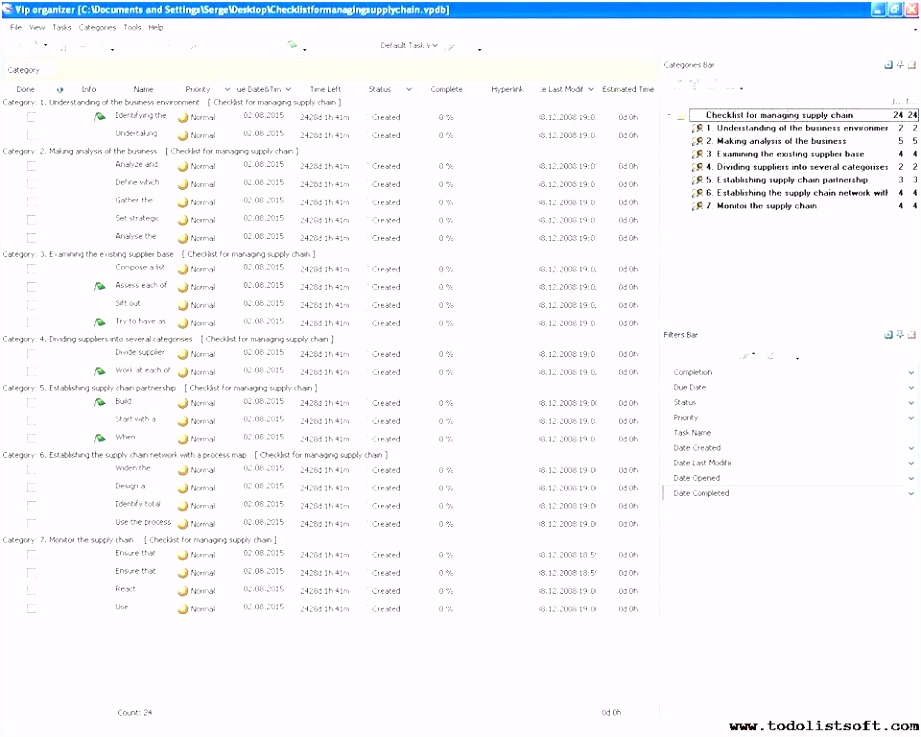Click the green flag toolbar icon
The height and width of the screenshot is (737, 921).
click(x=292, y=45)
